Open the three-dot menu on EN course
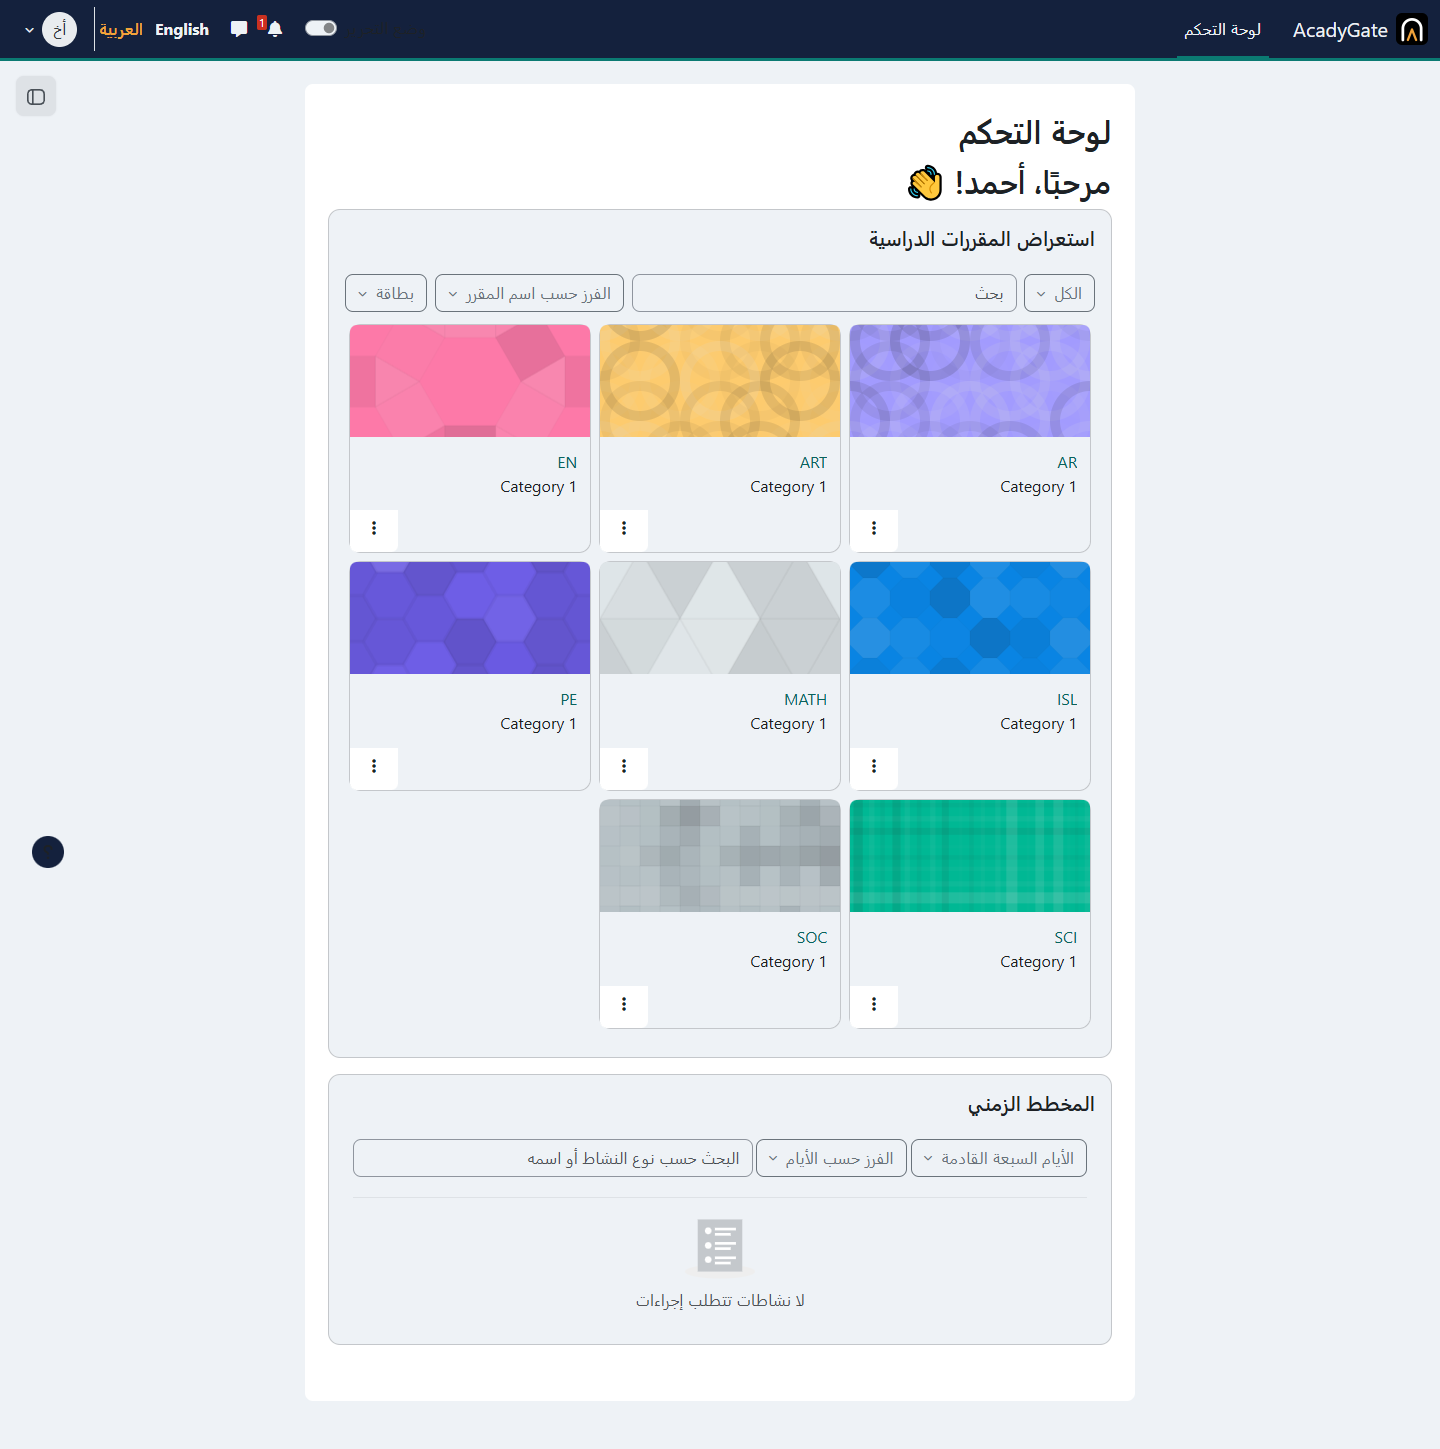The width and height of the screenshot is (1440, 1449). click(x=374, y=528)
